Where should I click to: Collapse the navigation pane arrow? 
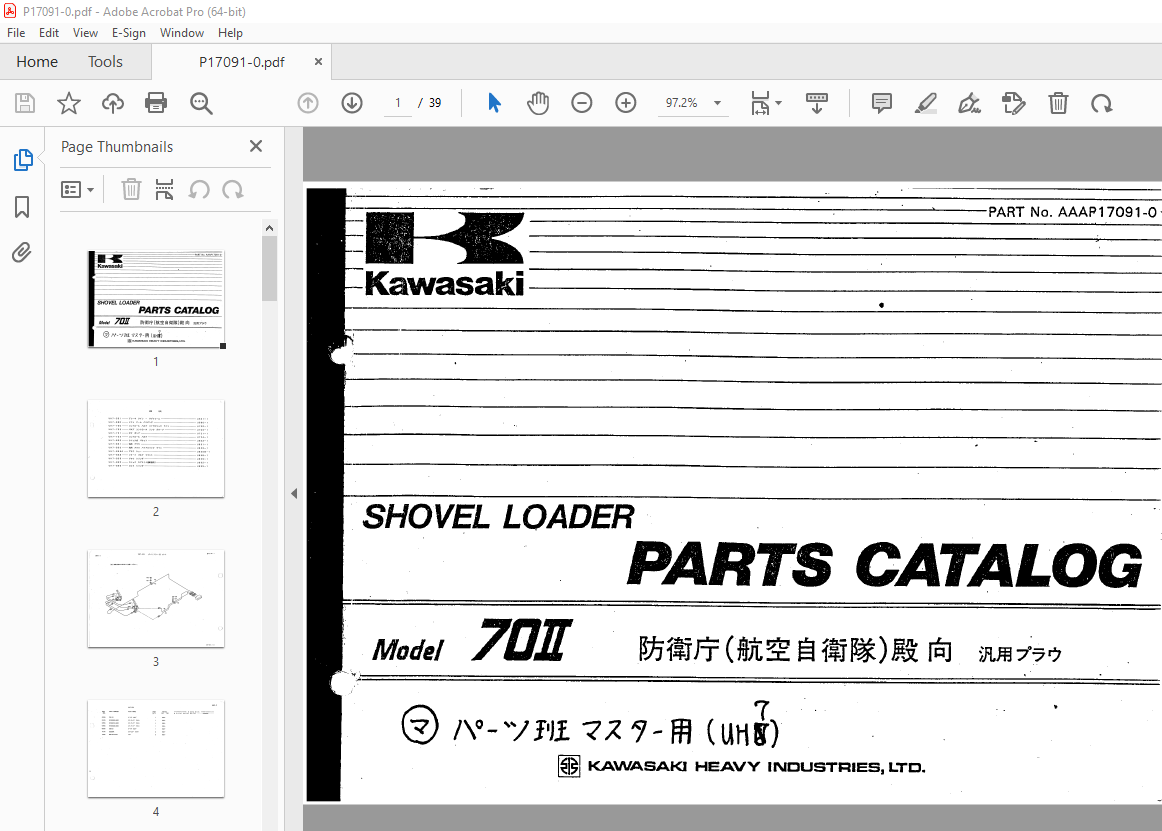tap(294, 493)
